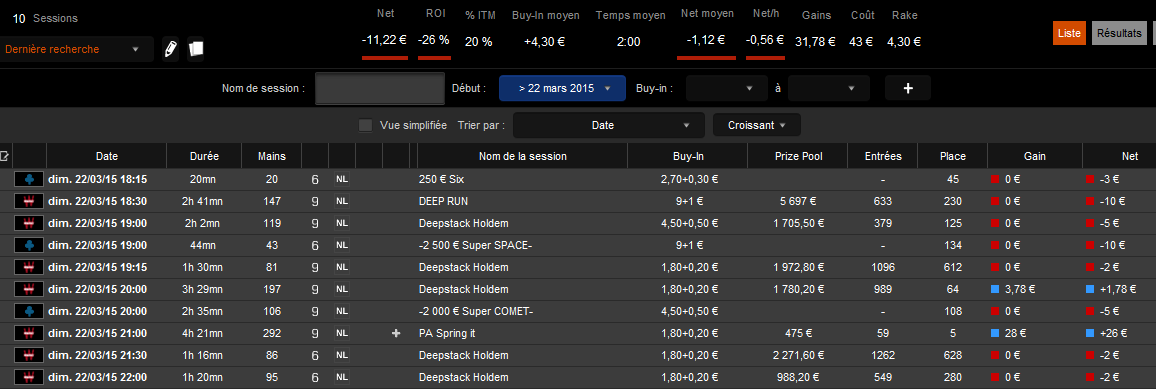Click the red W room icon on DEEP RUN row

tap(29, 201)
